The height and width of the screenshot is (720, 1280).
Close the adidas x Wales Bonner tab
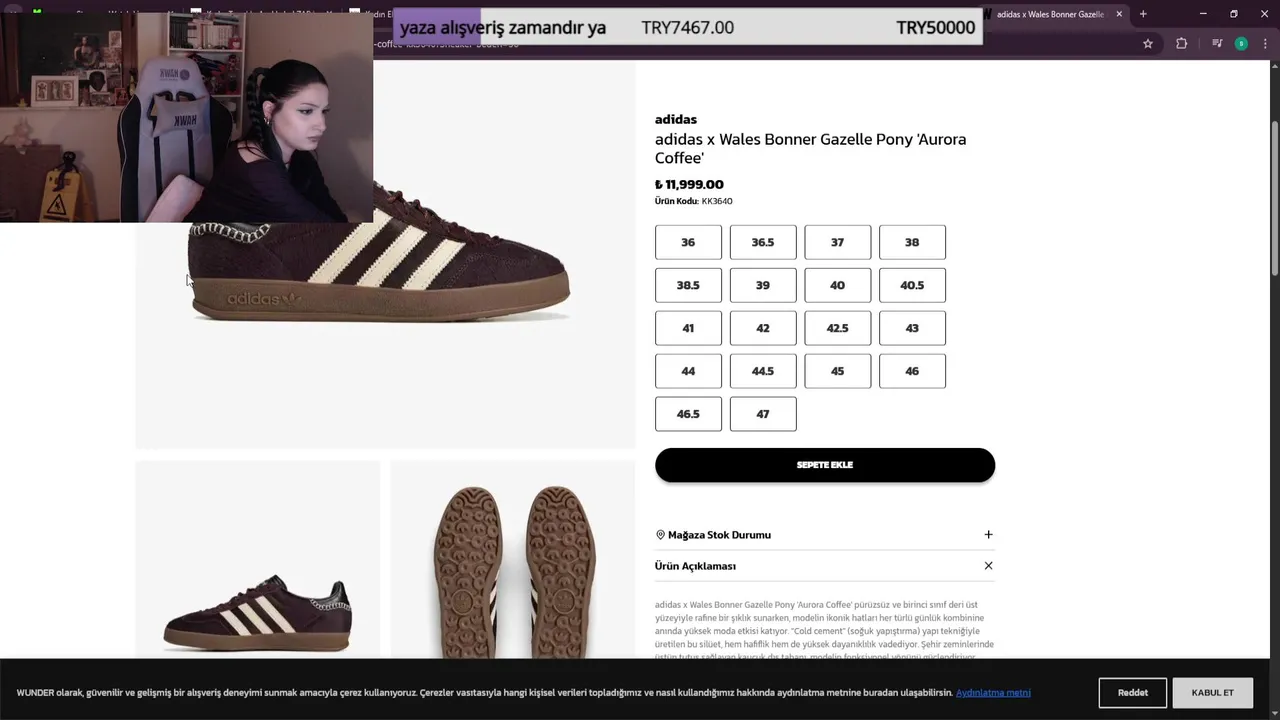point(1119,14)
